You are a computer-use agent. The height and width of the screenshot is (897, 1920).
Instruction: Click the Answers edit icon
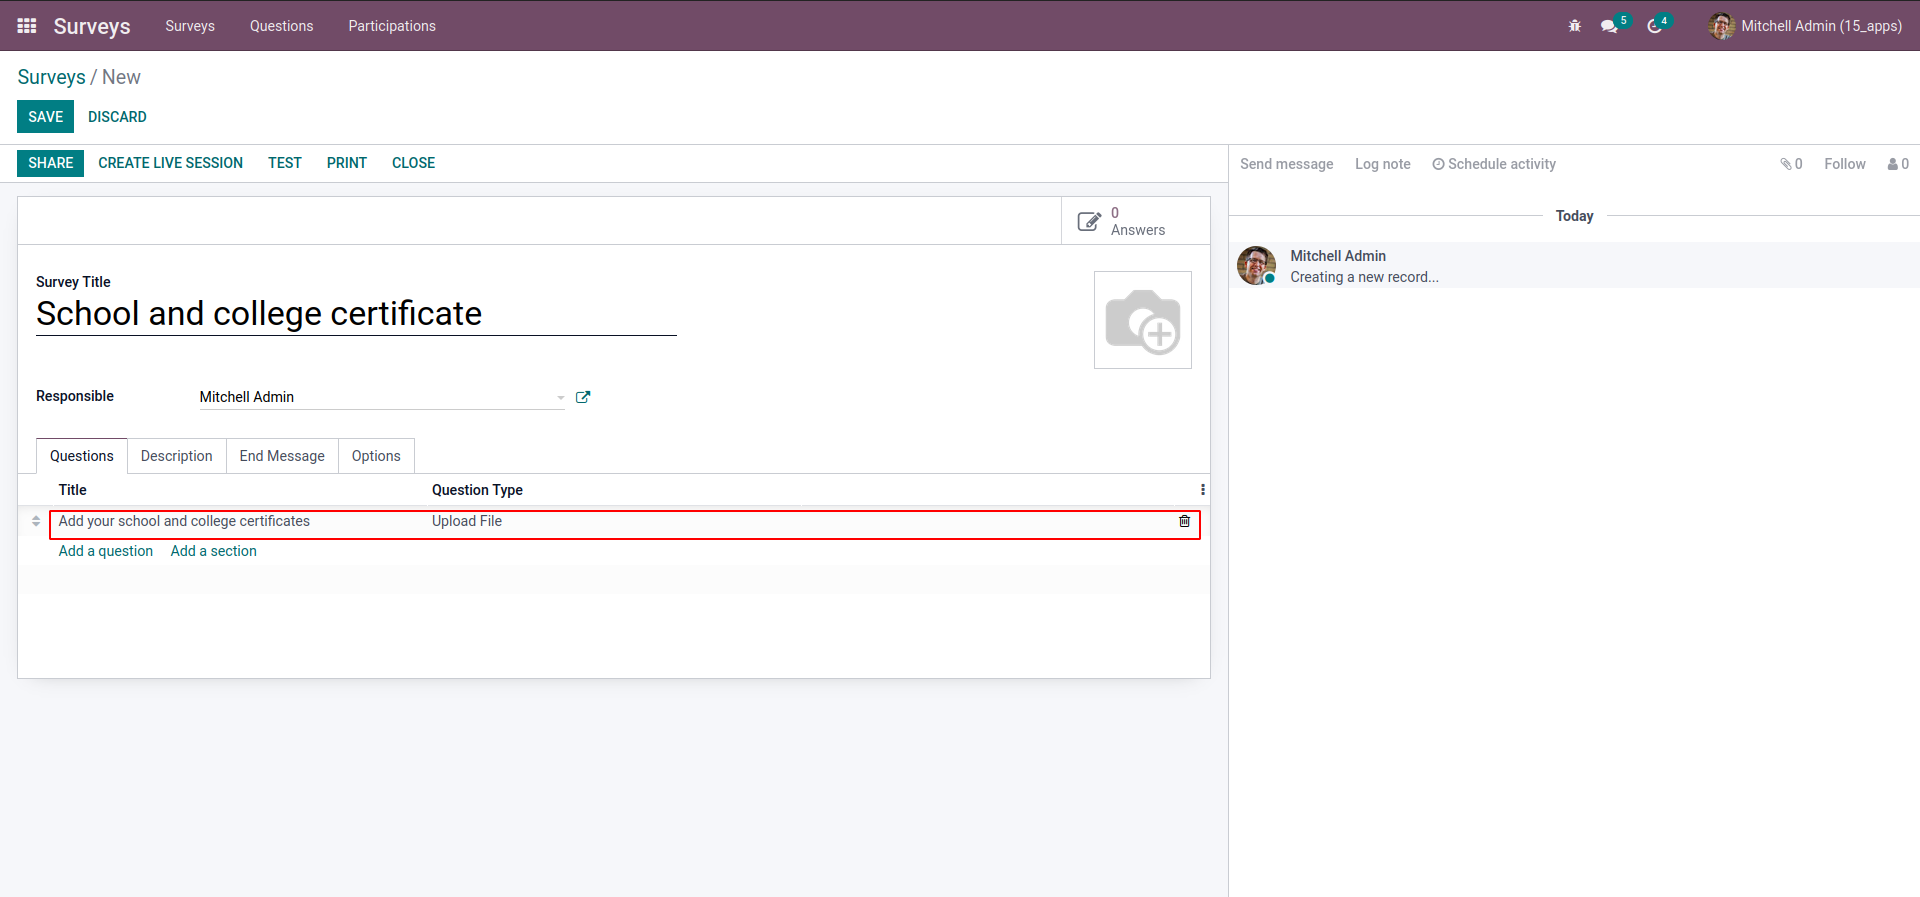point(1089,221)
